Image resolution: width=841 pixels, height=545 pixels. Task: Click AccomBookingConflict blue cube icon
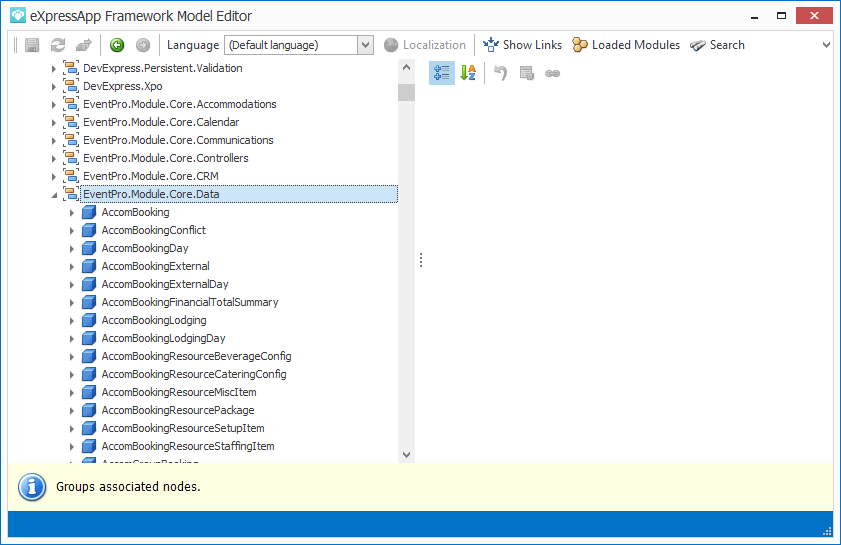(x=88, y=230)
